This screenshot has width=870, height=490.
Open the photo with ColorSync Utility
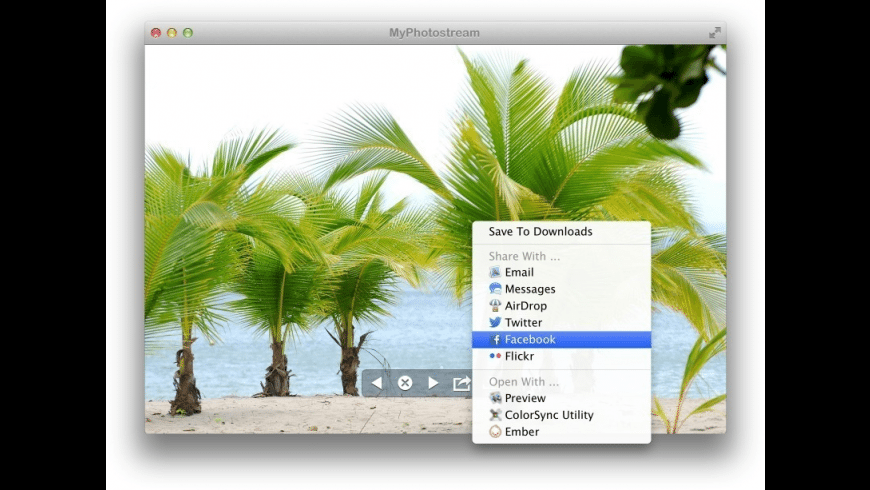[561, 415]
